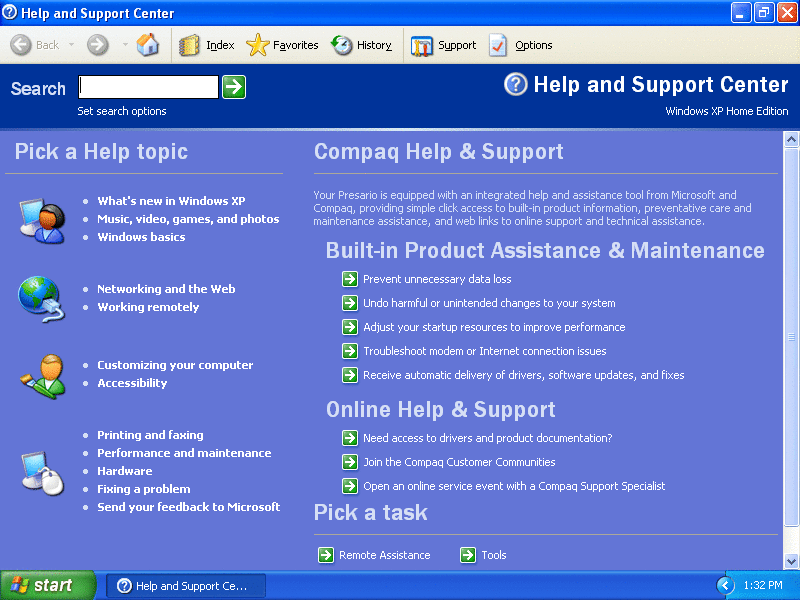Screen dimensions: 800x600
Task: Click the Support toolbar label
Action: click(457, 45)
